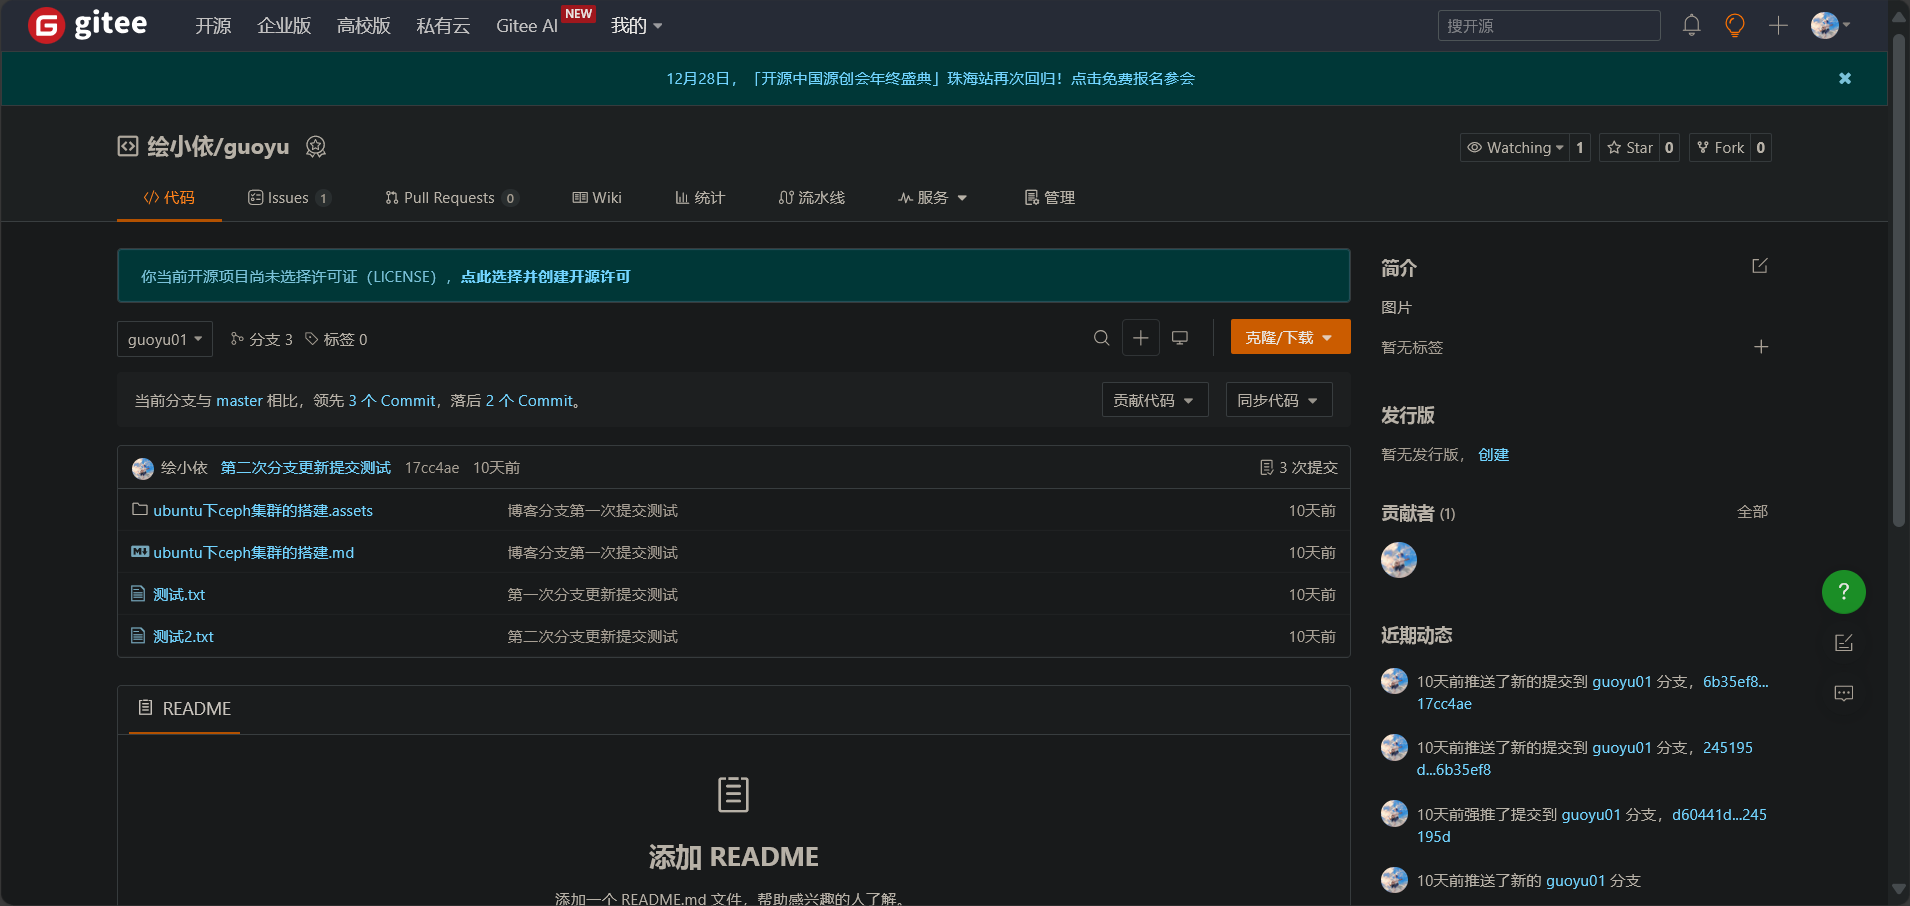Screen dimensions: 1910x906
Task: Open the 管理 tab
Action: click(x=1050, y=198)
